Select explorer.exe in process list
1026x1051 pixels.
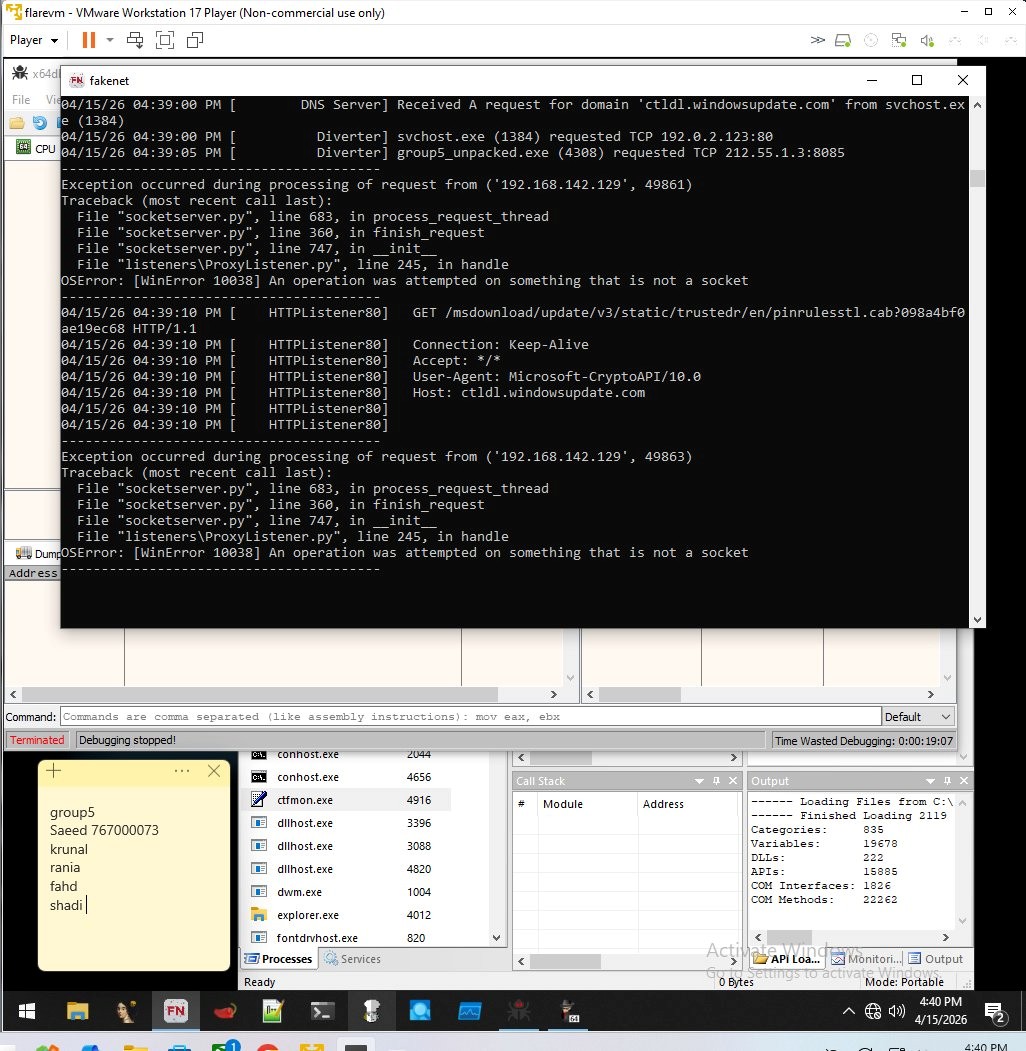point(348,915)
